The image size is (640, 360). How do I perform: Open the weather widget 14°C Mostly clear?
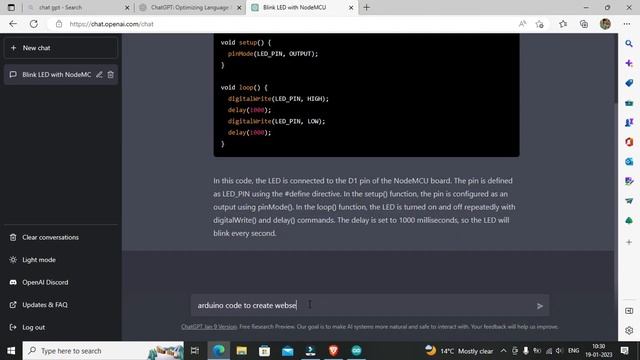point(459,351)
